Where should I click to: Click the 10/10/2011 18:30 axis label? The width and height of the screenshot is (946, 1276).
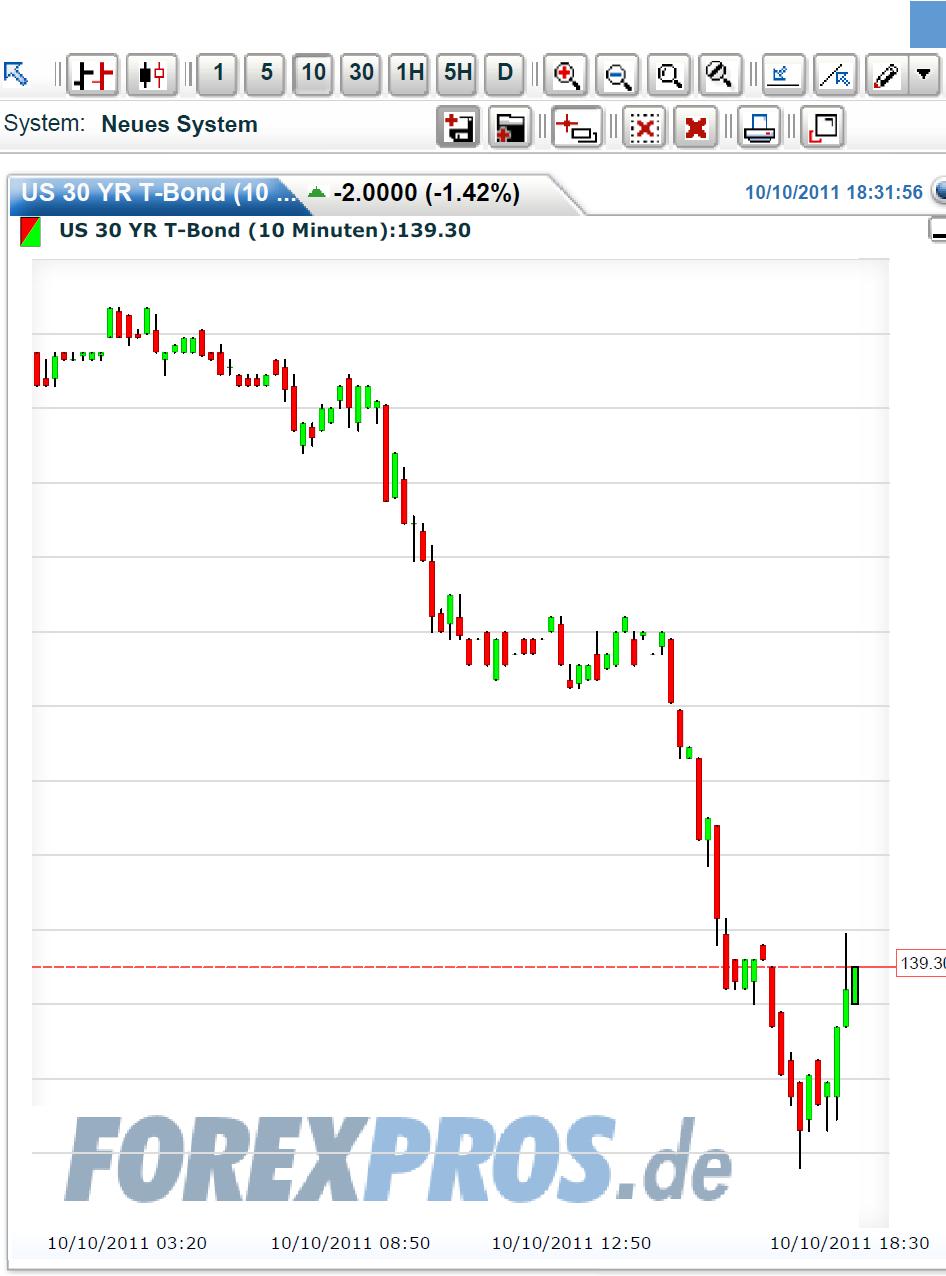[850, 1243]
